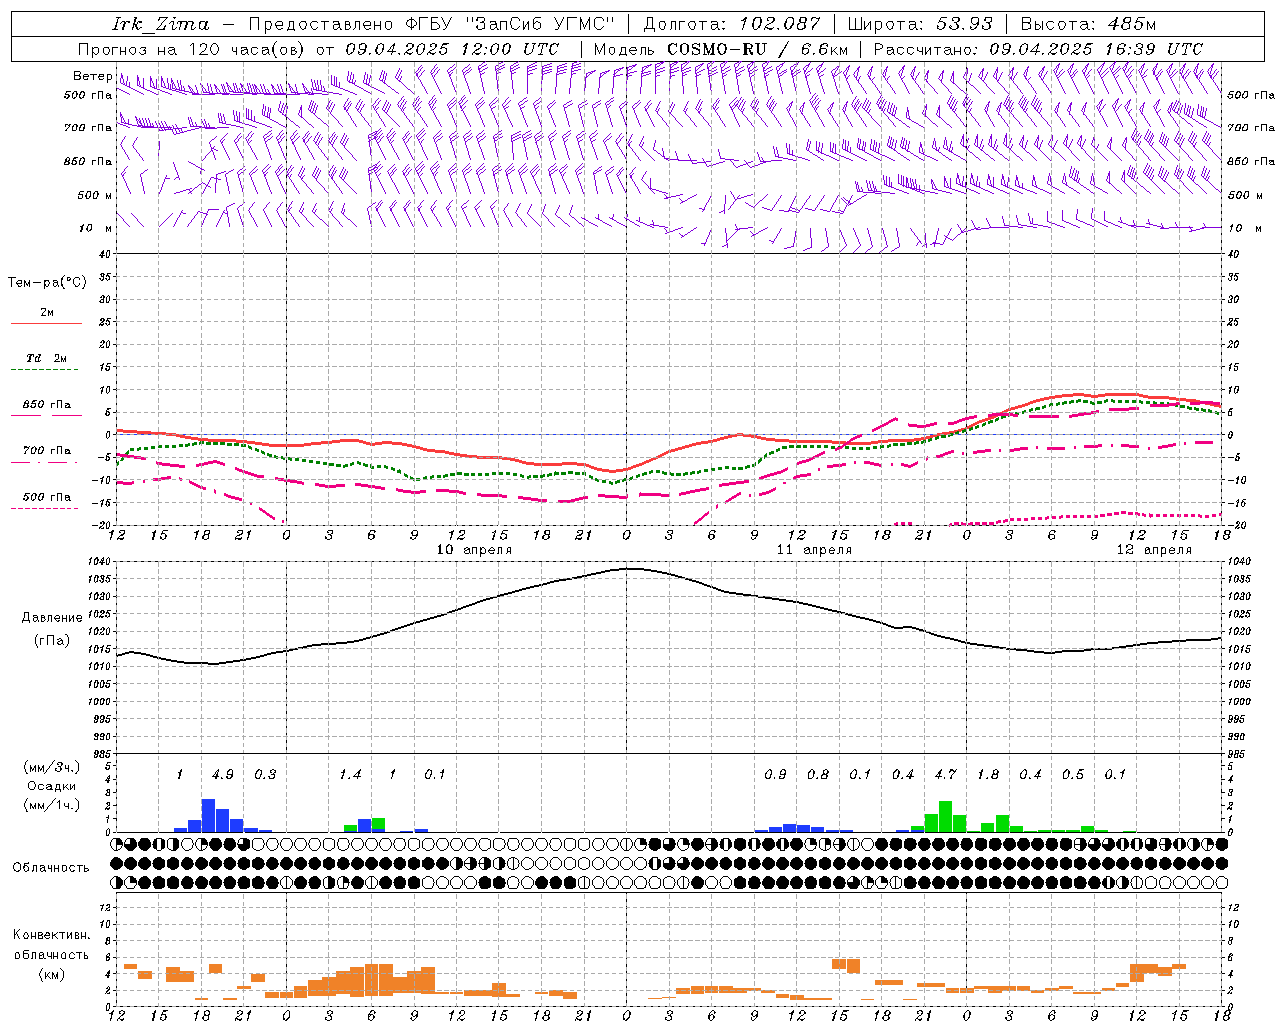Click the "Высота: 485м" elevation text
This screenshot has height=1024, width=1280.
1088,24
